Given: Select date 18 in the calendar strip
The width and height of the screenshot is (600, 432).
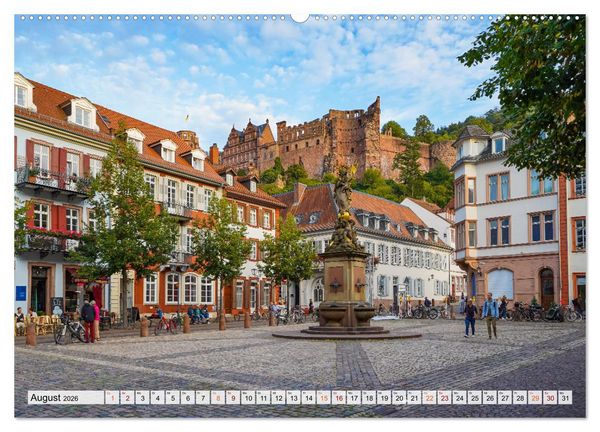Looking at the screenshot, I should tap(369, 398).
